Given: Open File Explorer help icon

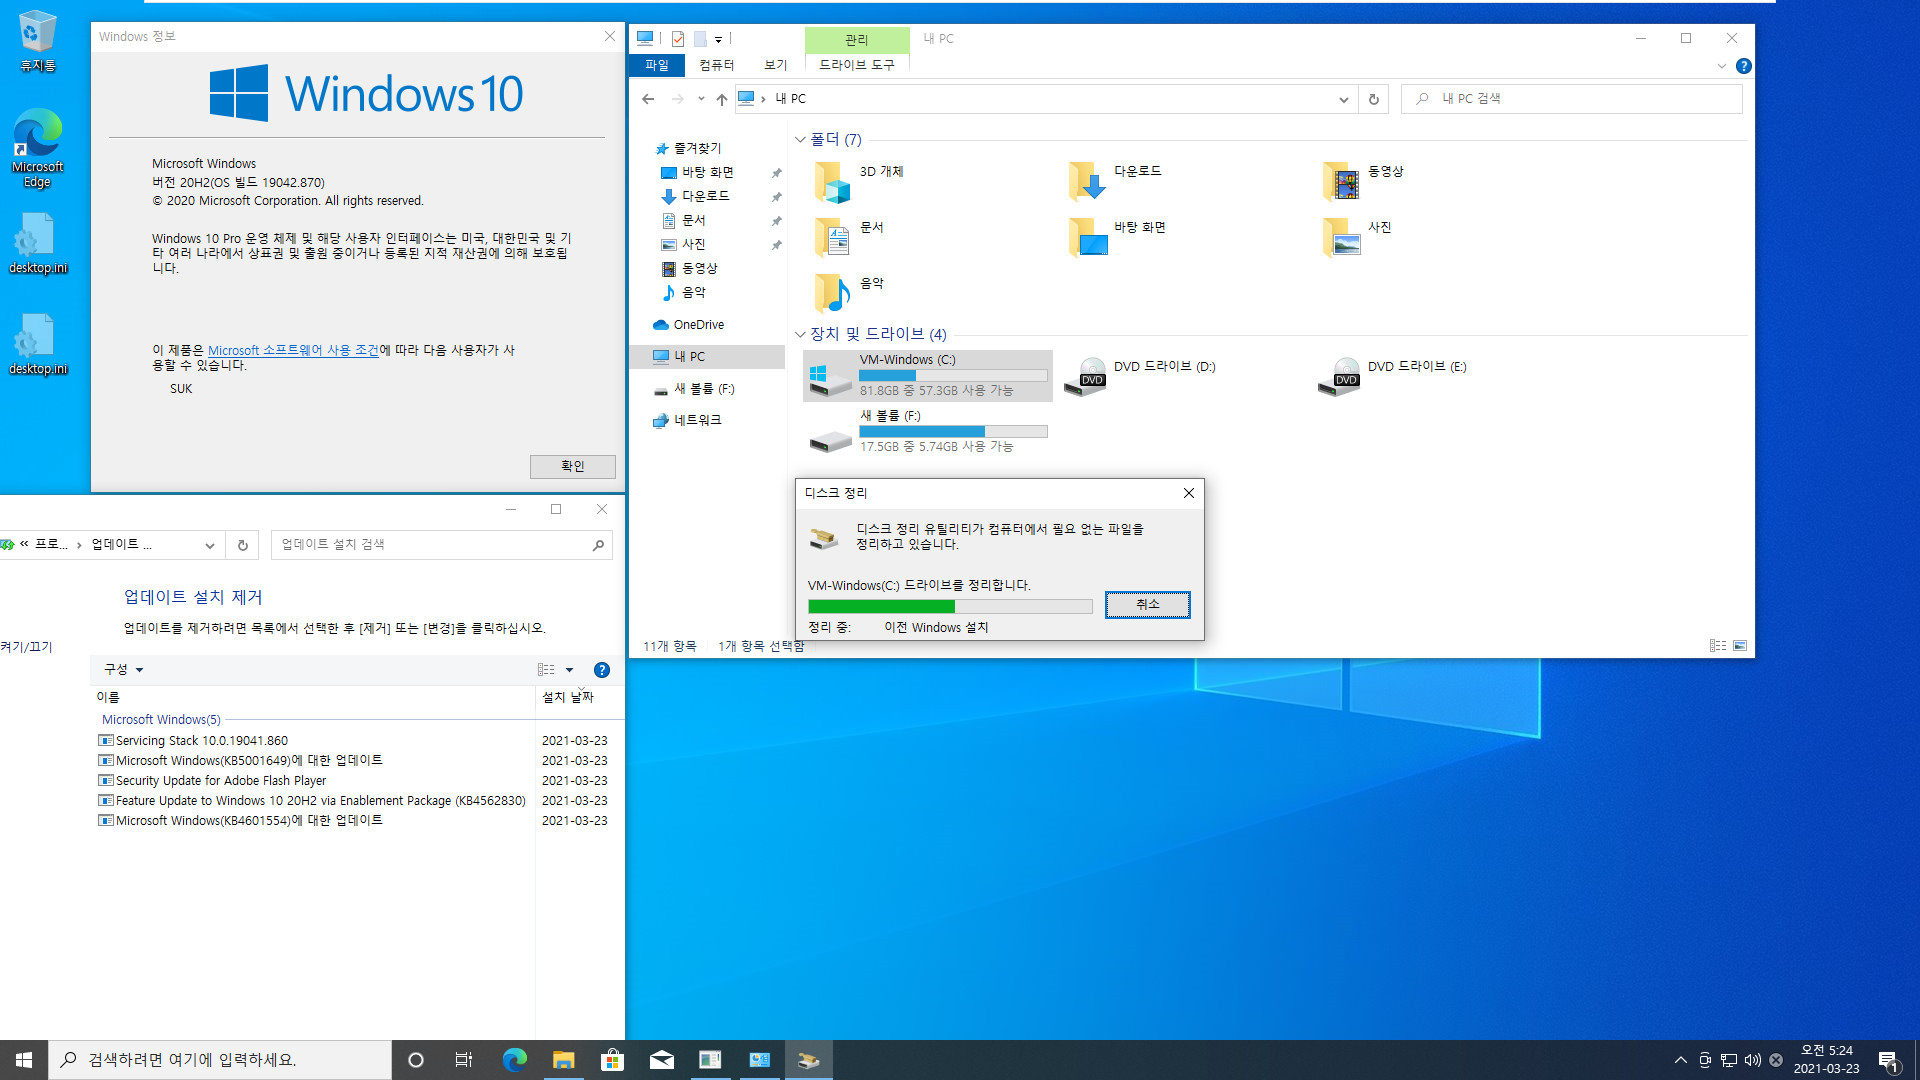Looking at the screenshot, I should click(1743, 66).
